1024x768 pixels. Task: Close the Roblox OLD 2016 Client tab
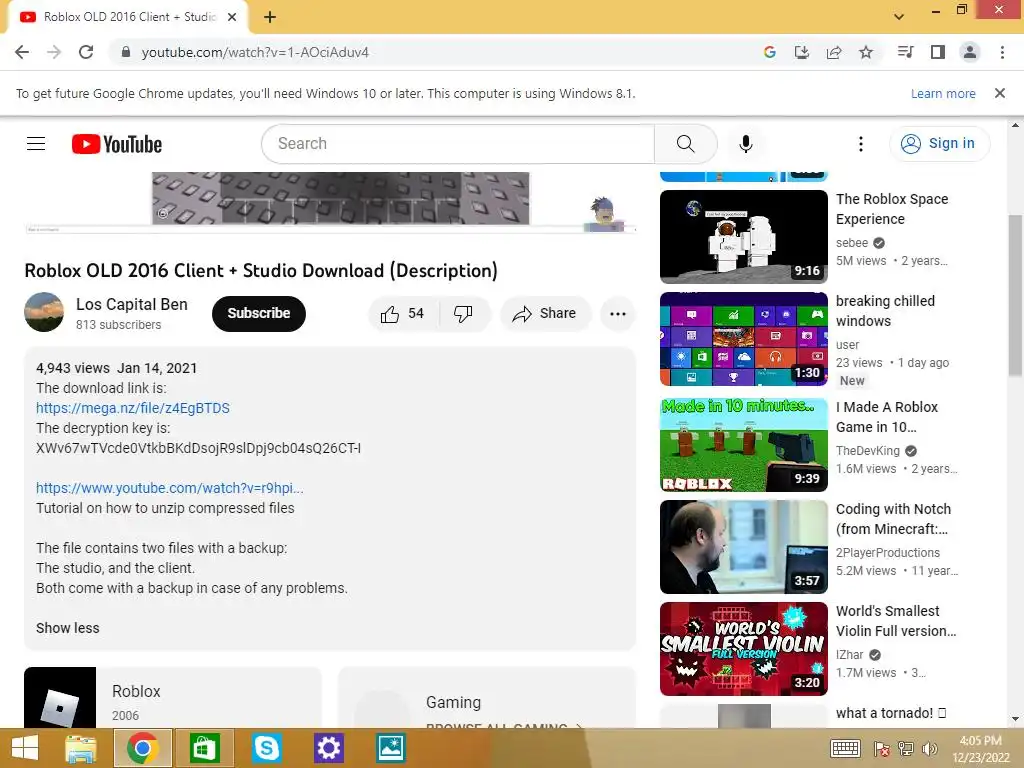tap(232, 17)
